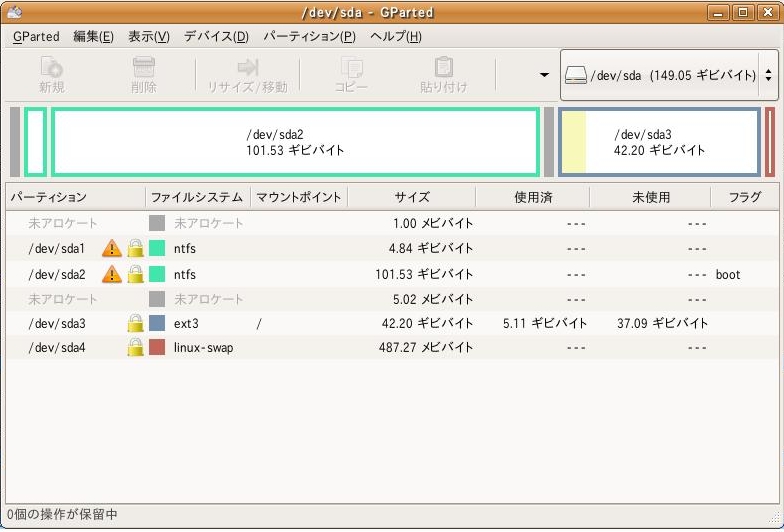
Task: Click the GParted window icon in the title bar
Action: coord(14,12)
